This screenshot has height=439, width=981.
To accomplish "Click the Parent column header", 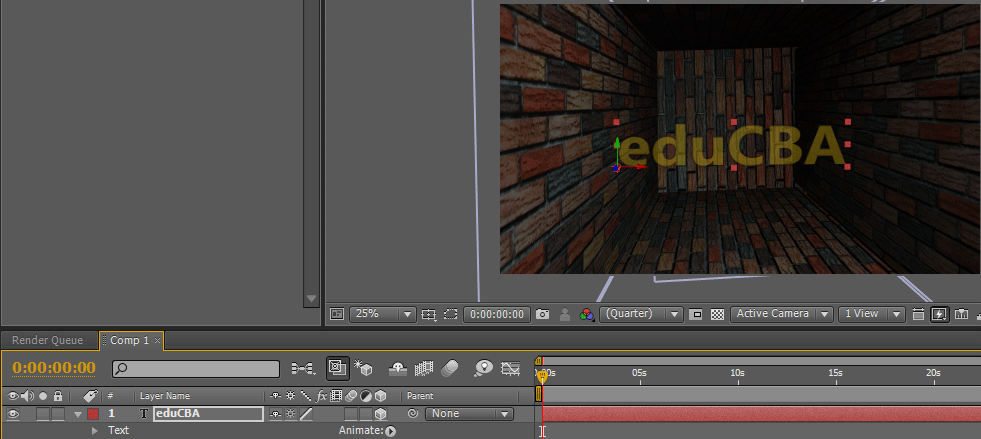I will [x=420, y=396].
